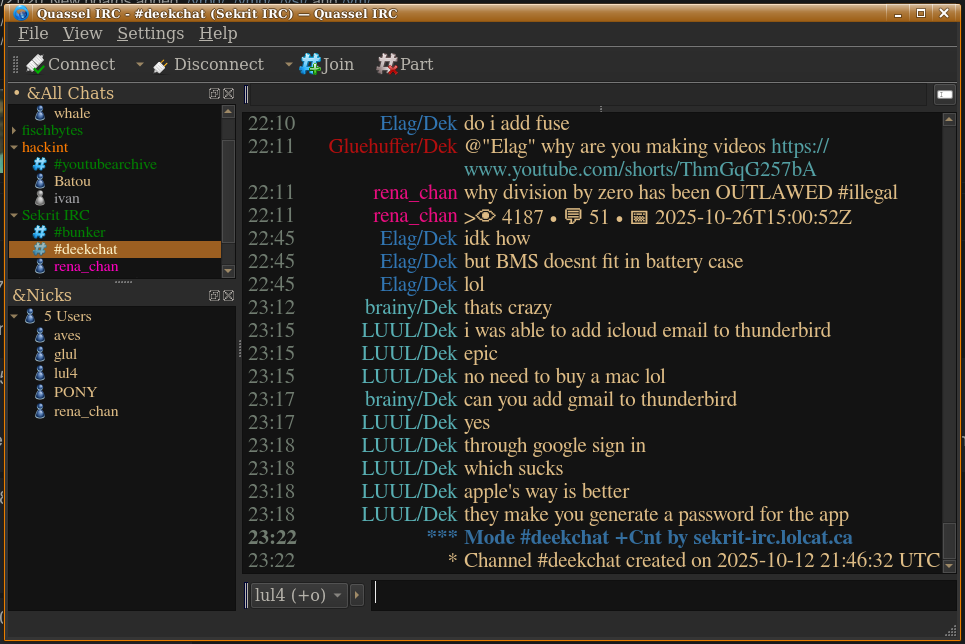965x644 pixels.
Task: Select the #deekchat channel row
Action: tap(115, 249)
